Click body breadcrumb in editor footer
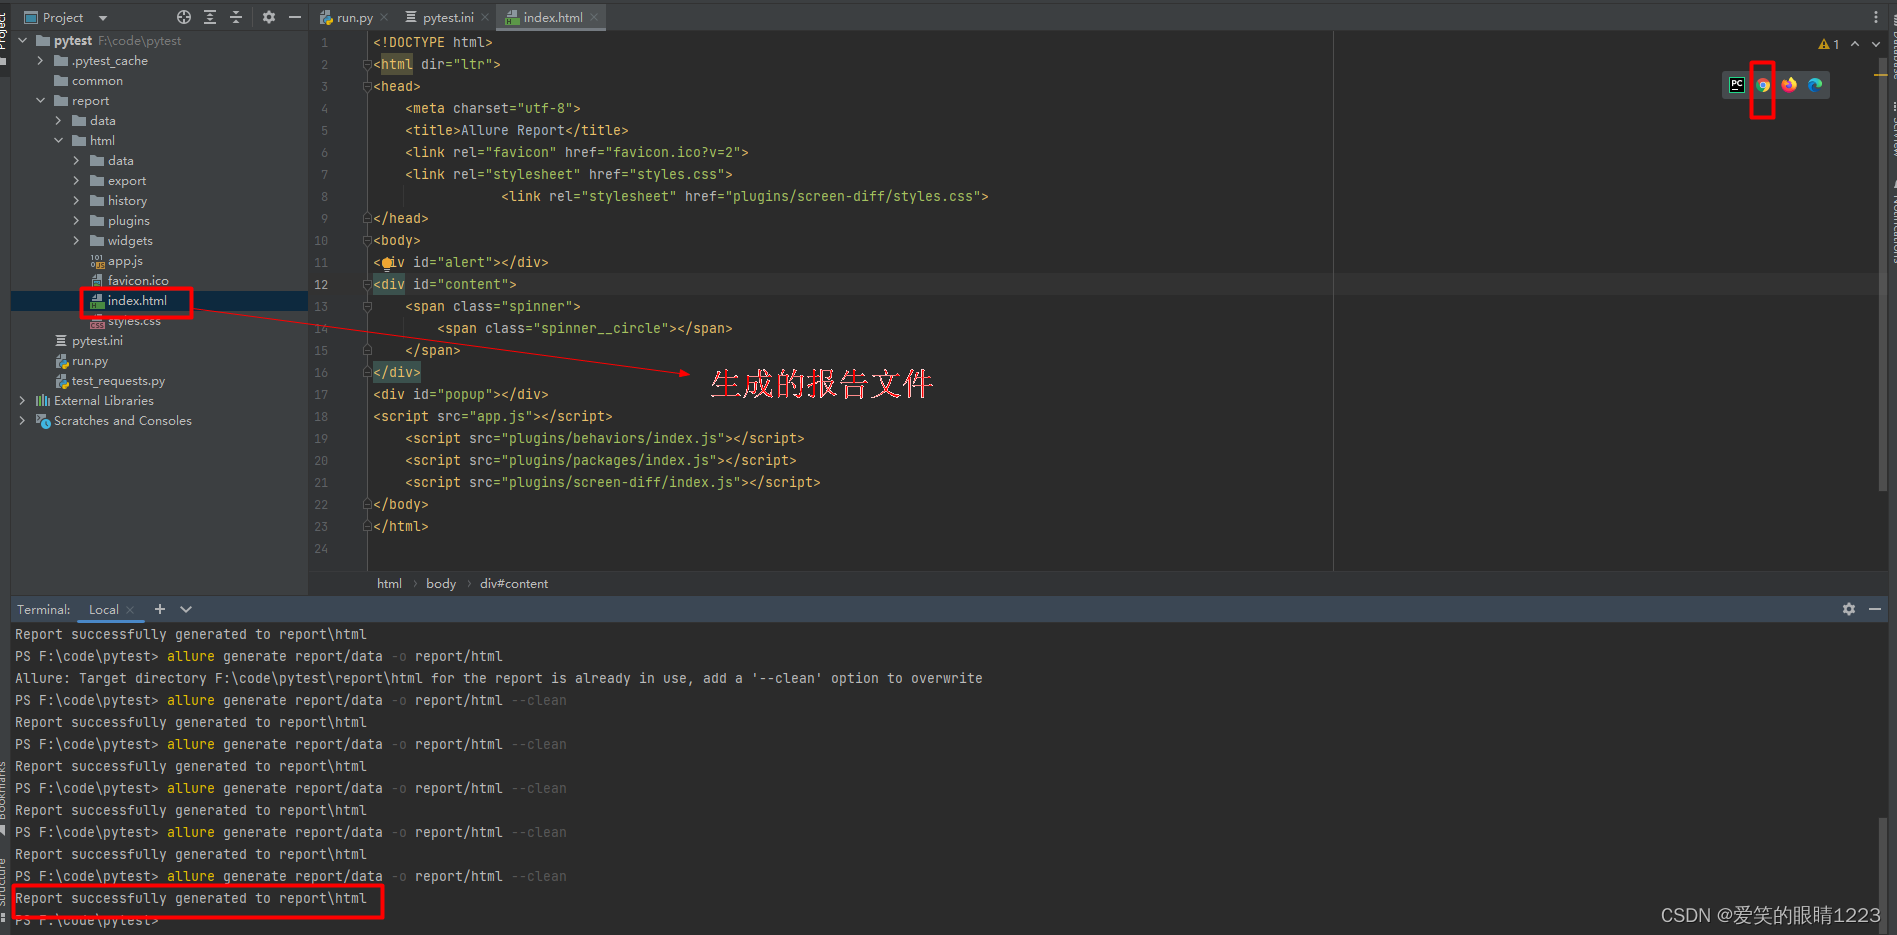 point(441,584)
